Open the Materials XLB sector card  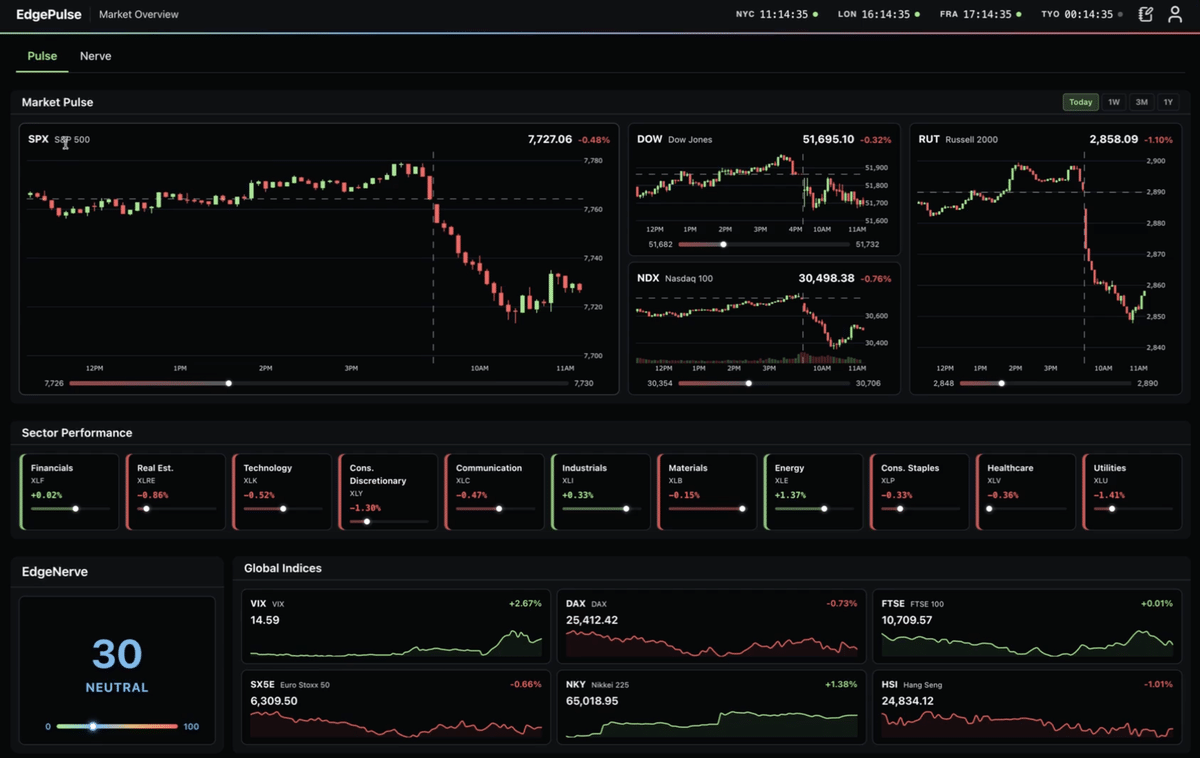(x=706, y=492)
